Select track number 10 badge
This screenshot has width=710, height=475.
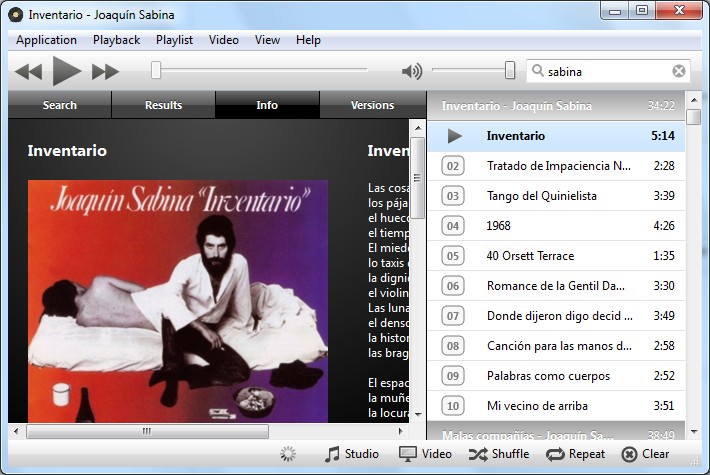pos(453,406)
